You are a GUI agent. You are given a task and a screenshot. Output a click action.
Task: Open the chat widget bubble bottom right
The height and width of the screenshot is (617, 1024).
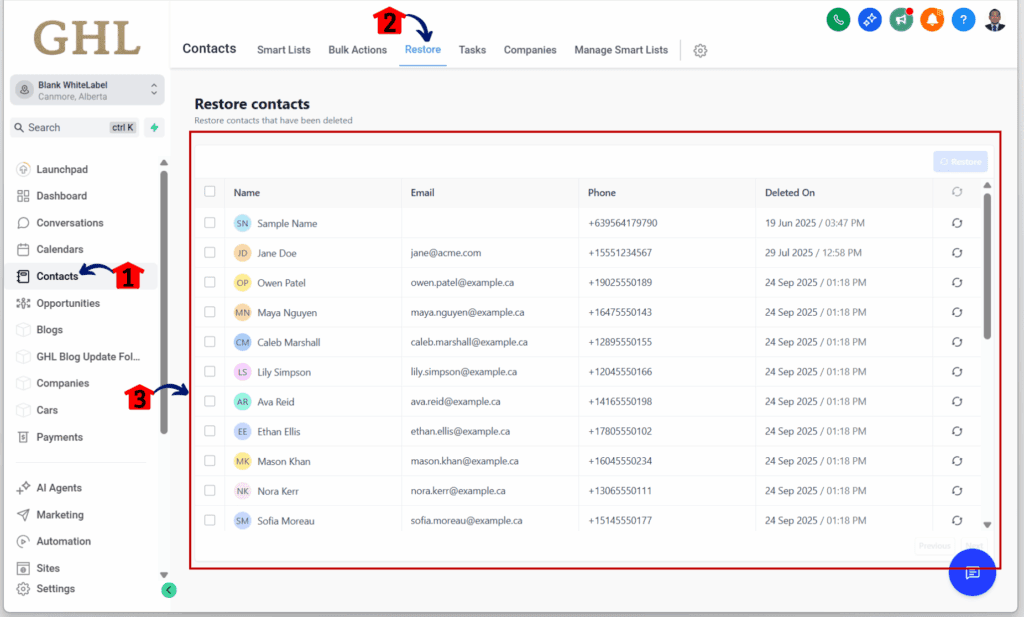point(972,573)
